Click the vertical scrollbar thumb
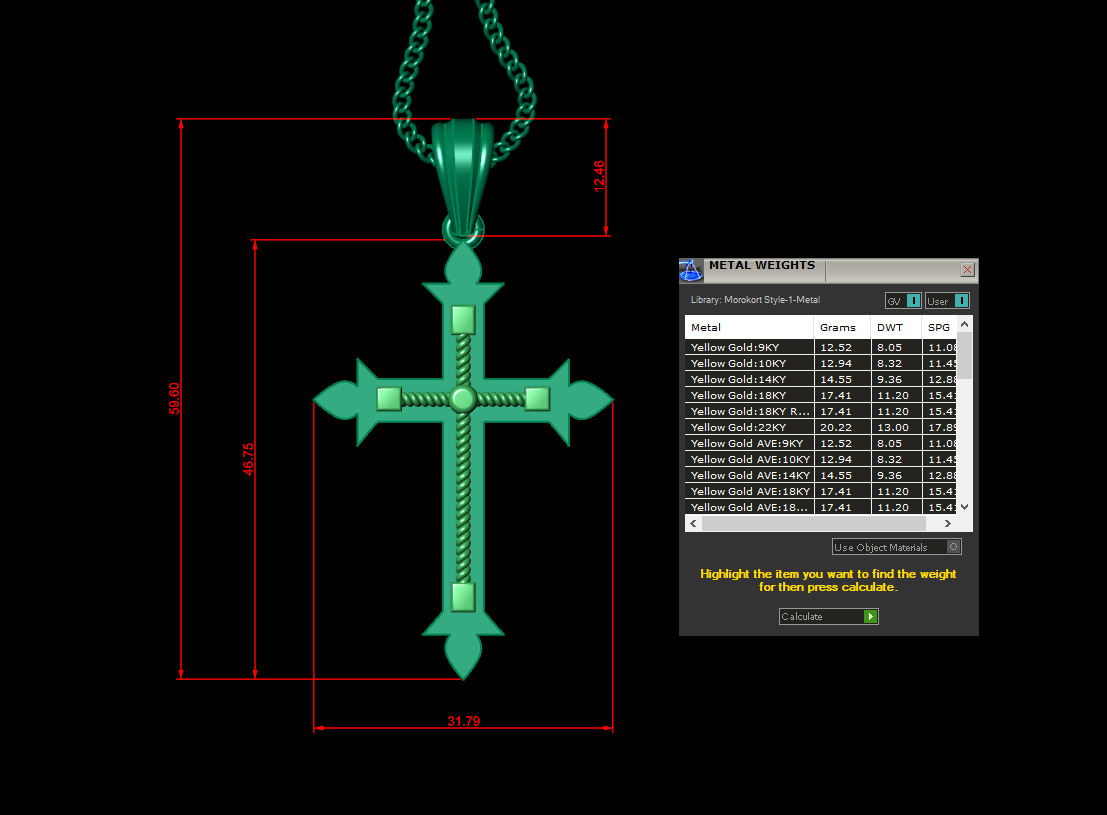 964,355
